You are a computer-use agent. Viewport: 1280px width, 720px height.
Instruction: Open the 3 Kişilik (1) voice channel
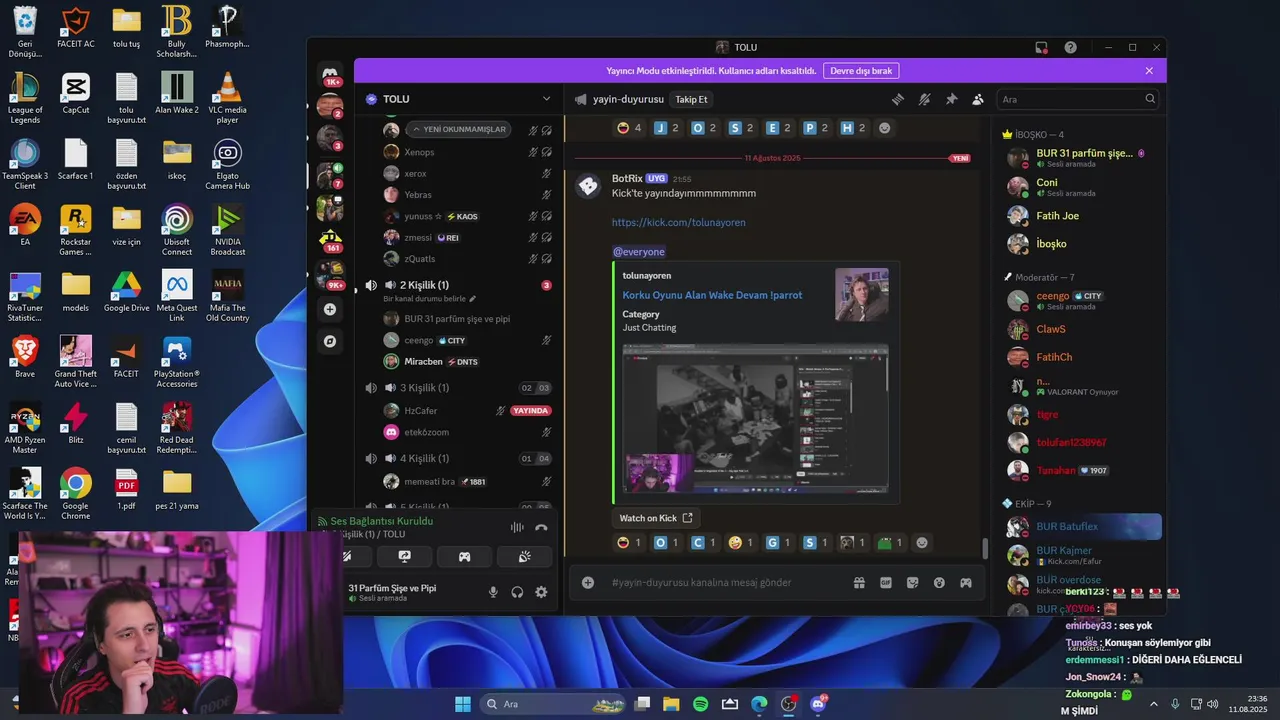(424, 388)
